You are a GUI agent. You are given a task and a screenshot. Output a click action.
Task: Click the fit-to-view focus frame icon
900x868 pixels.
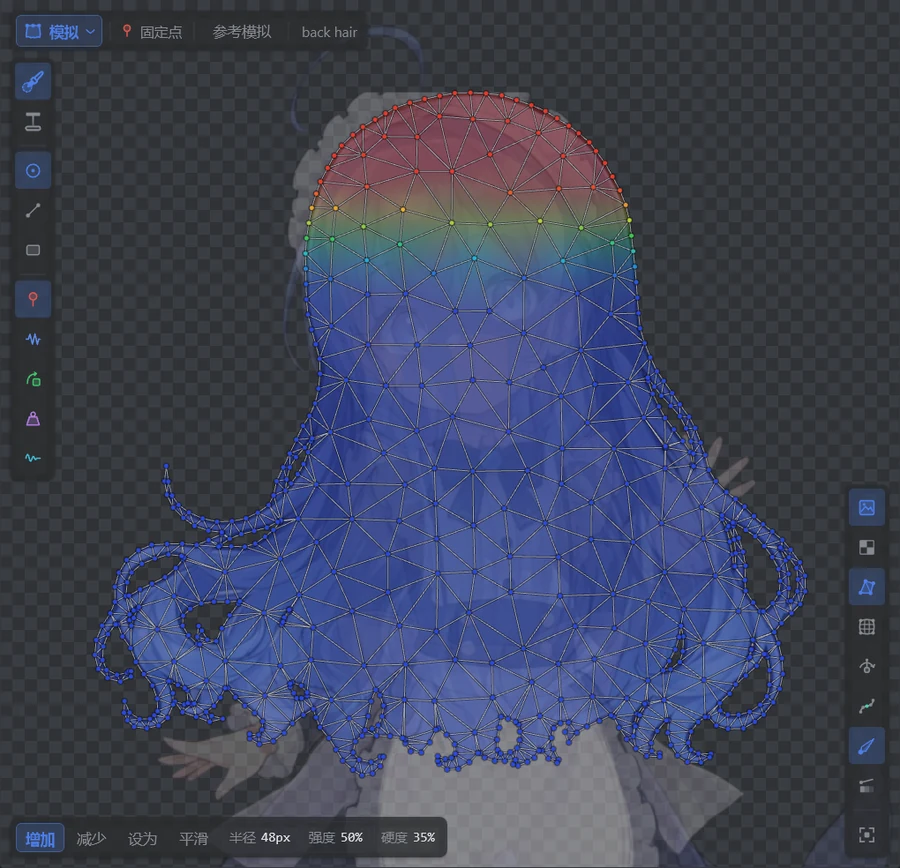(867, 835)
